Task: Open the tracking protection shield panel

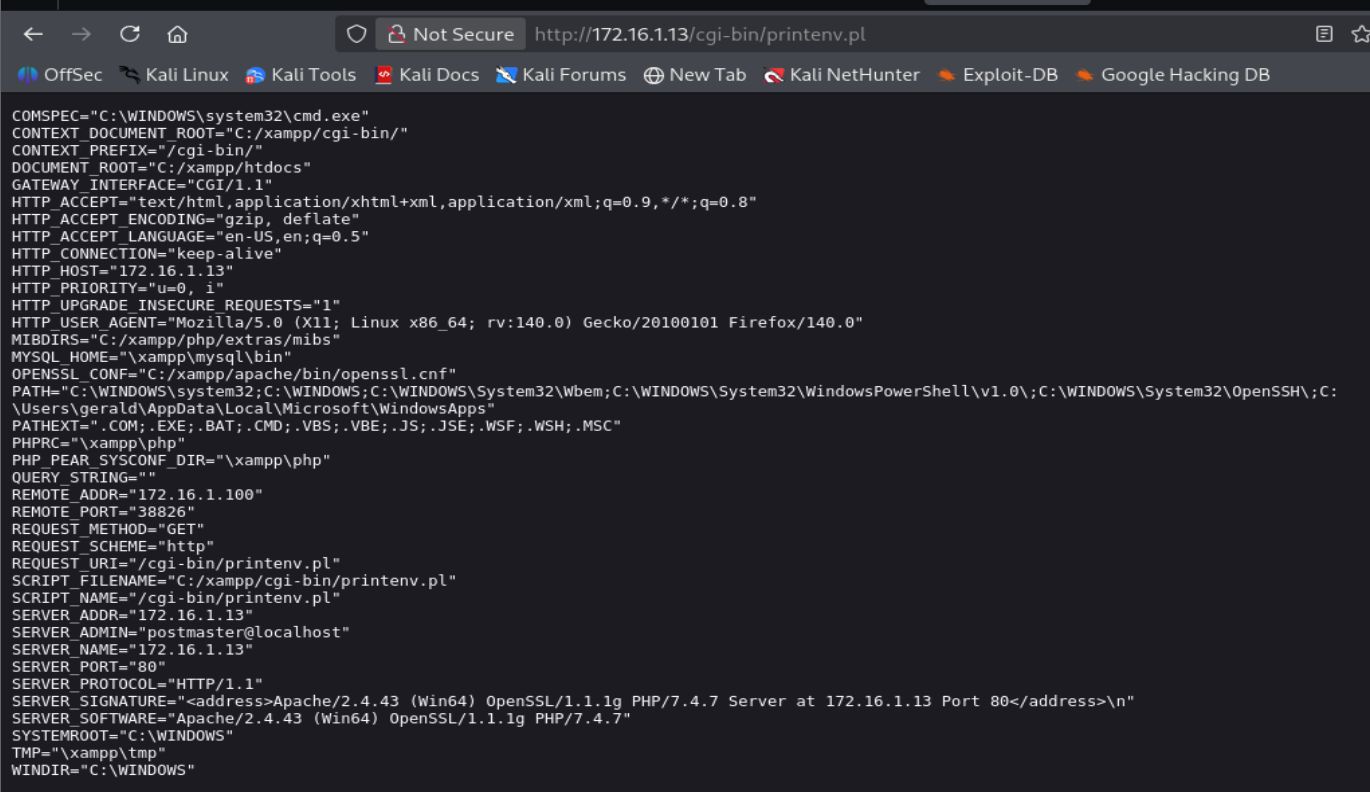Action: pos(357,34)
